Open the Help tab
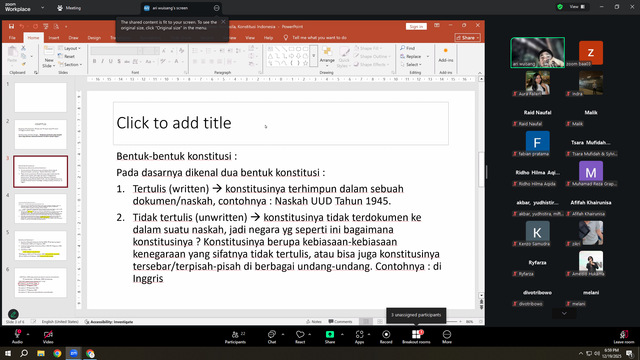This screenshot has width=640, height=360. (x=268, y=38)
